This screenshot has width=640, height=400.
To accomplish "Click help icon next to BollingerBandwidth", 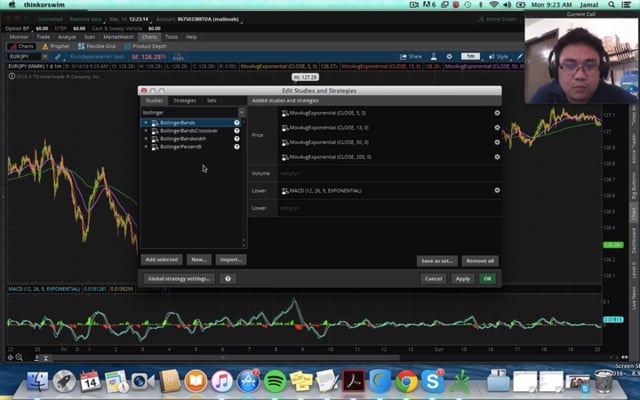I will pos(237,138).
